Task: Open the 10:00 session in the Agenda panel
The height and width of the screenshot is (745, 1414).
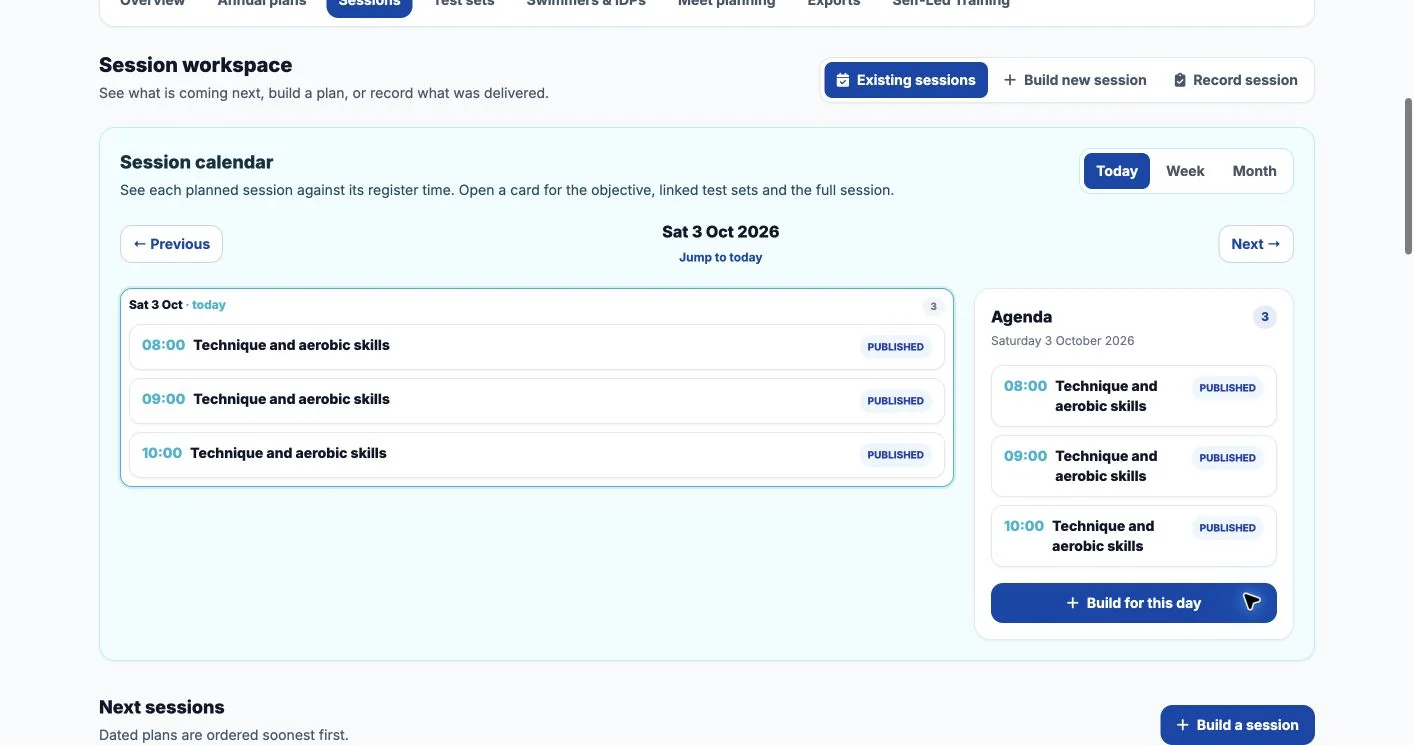Action: (x=1134, y=536)
